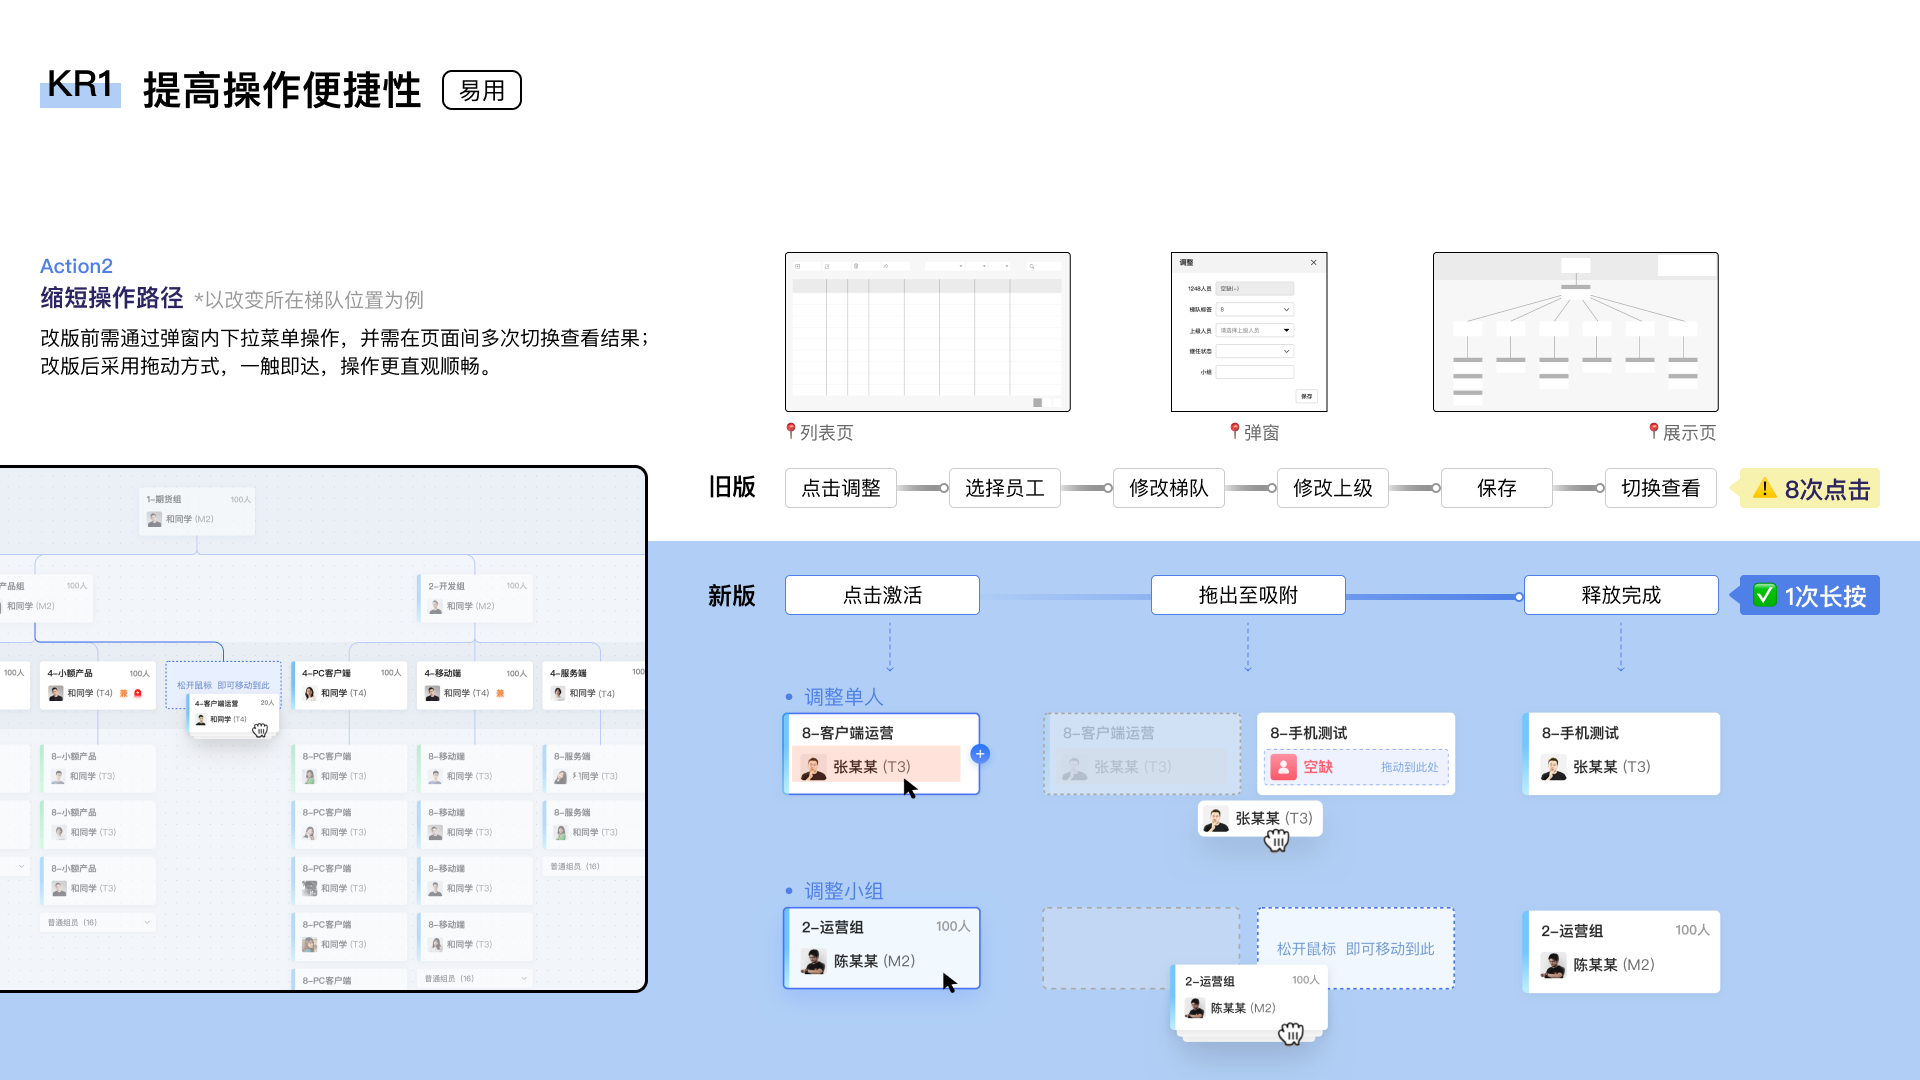Click the 点击激活 step box
Screen dimensions: 1920x1080
tap(882, 595)
